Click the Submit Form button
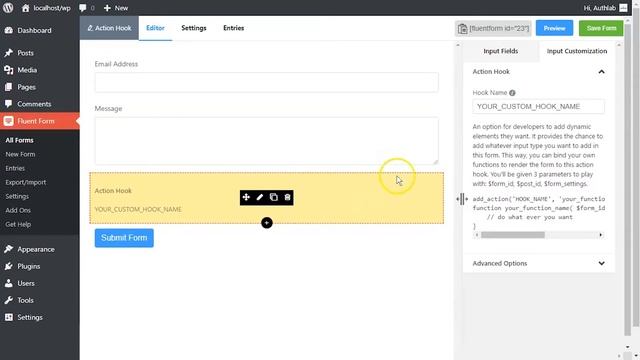The width and height of the screenshot is (640, 360). 124,238
